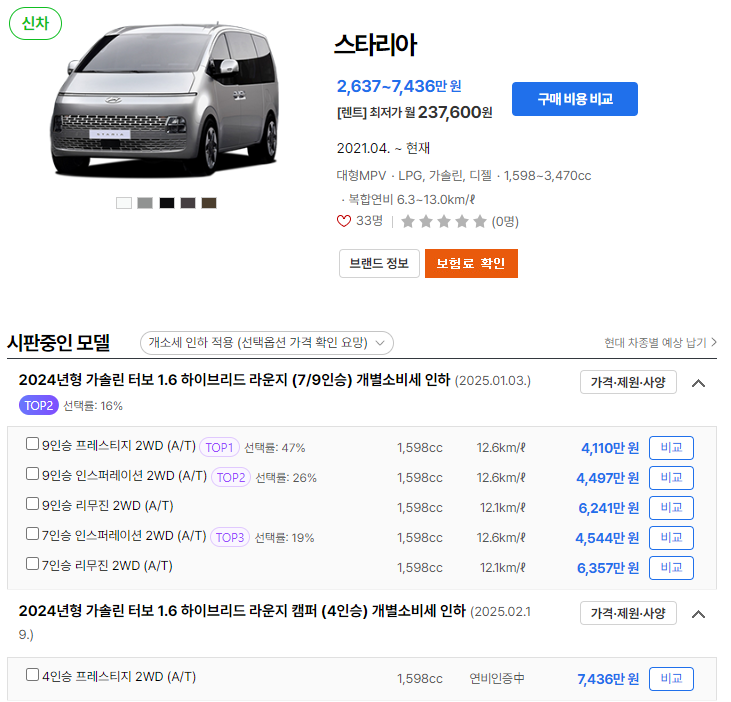Click the TOP1 badge on 9인승 프레스티지 row
The height and width of the screenshot is (702, 731).
(x=219, y=447)
